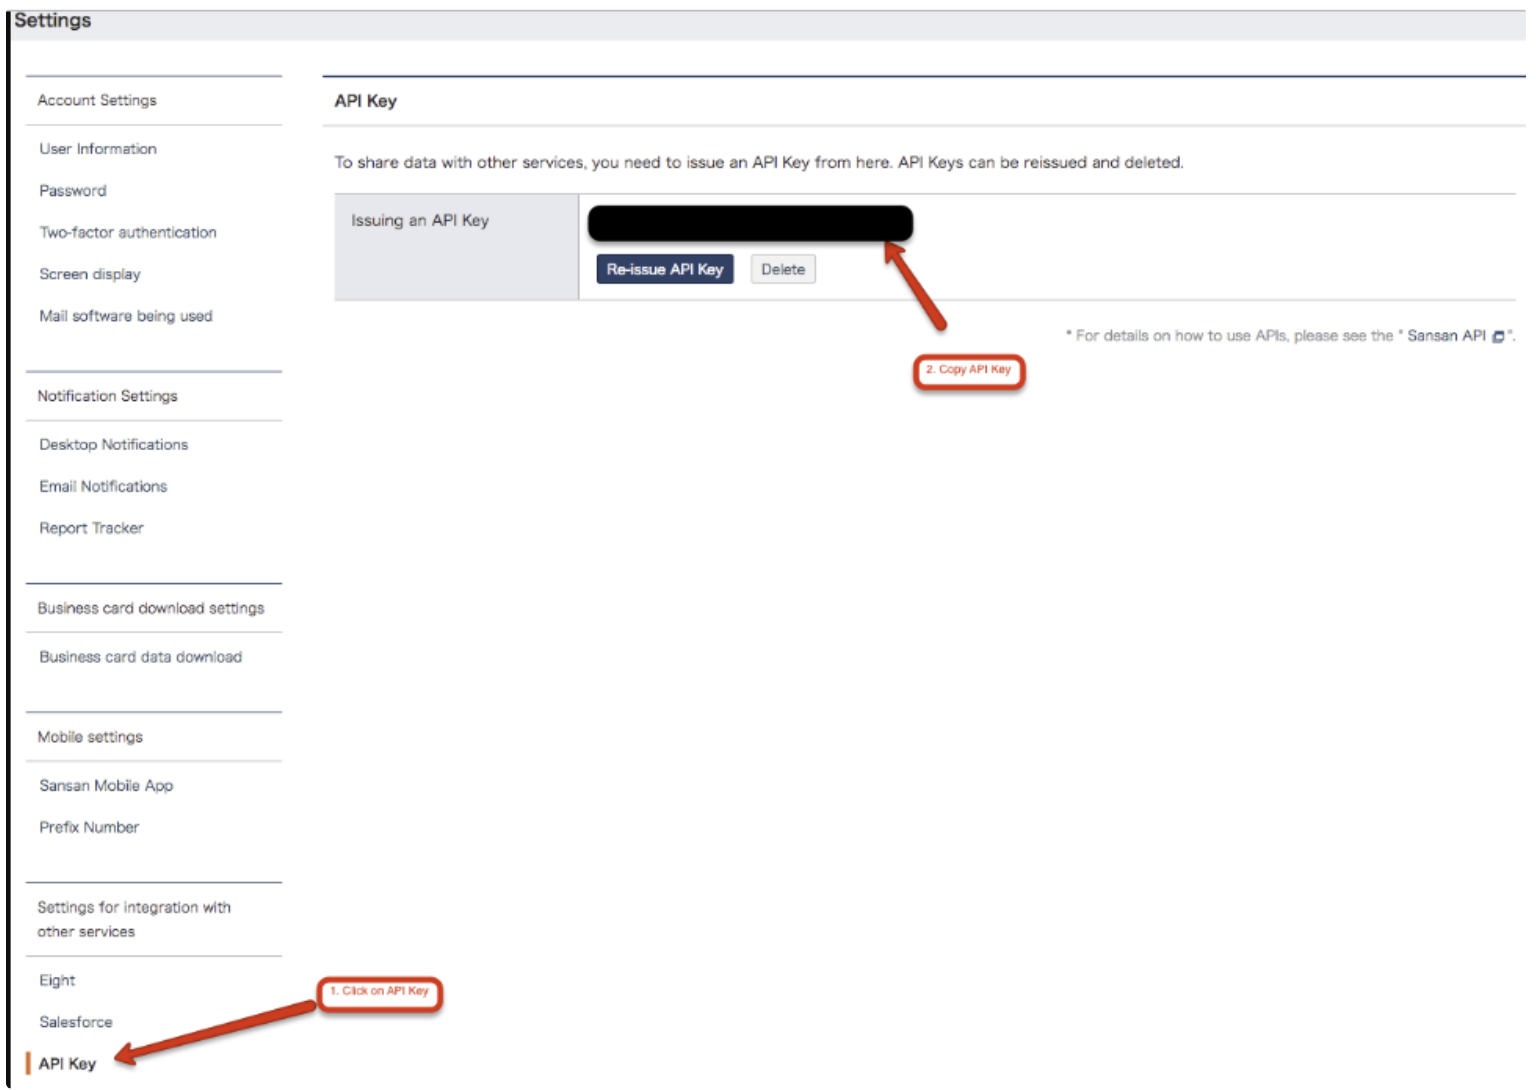
Task: Go to Prefix Number settings
Action: [x=89, y=828]
